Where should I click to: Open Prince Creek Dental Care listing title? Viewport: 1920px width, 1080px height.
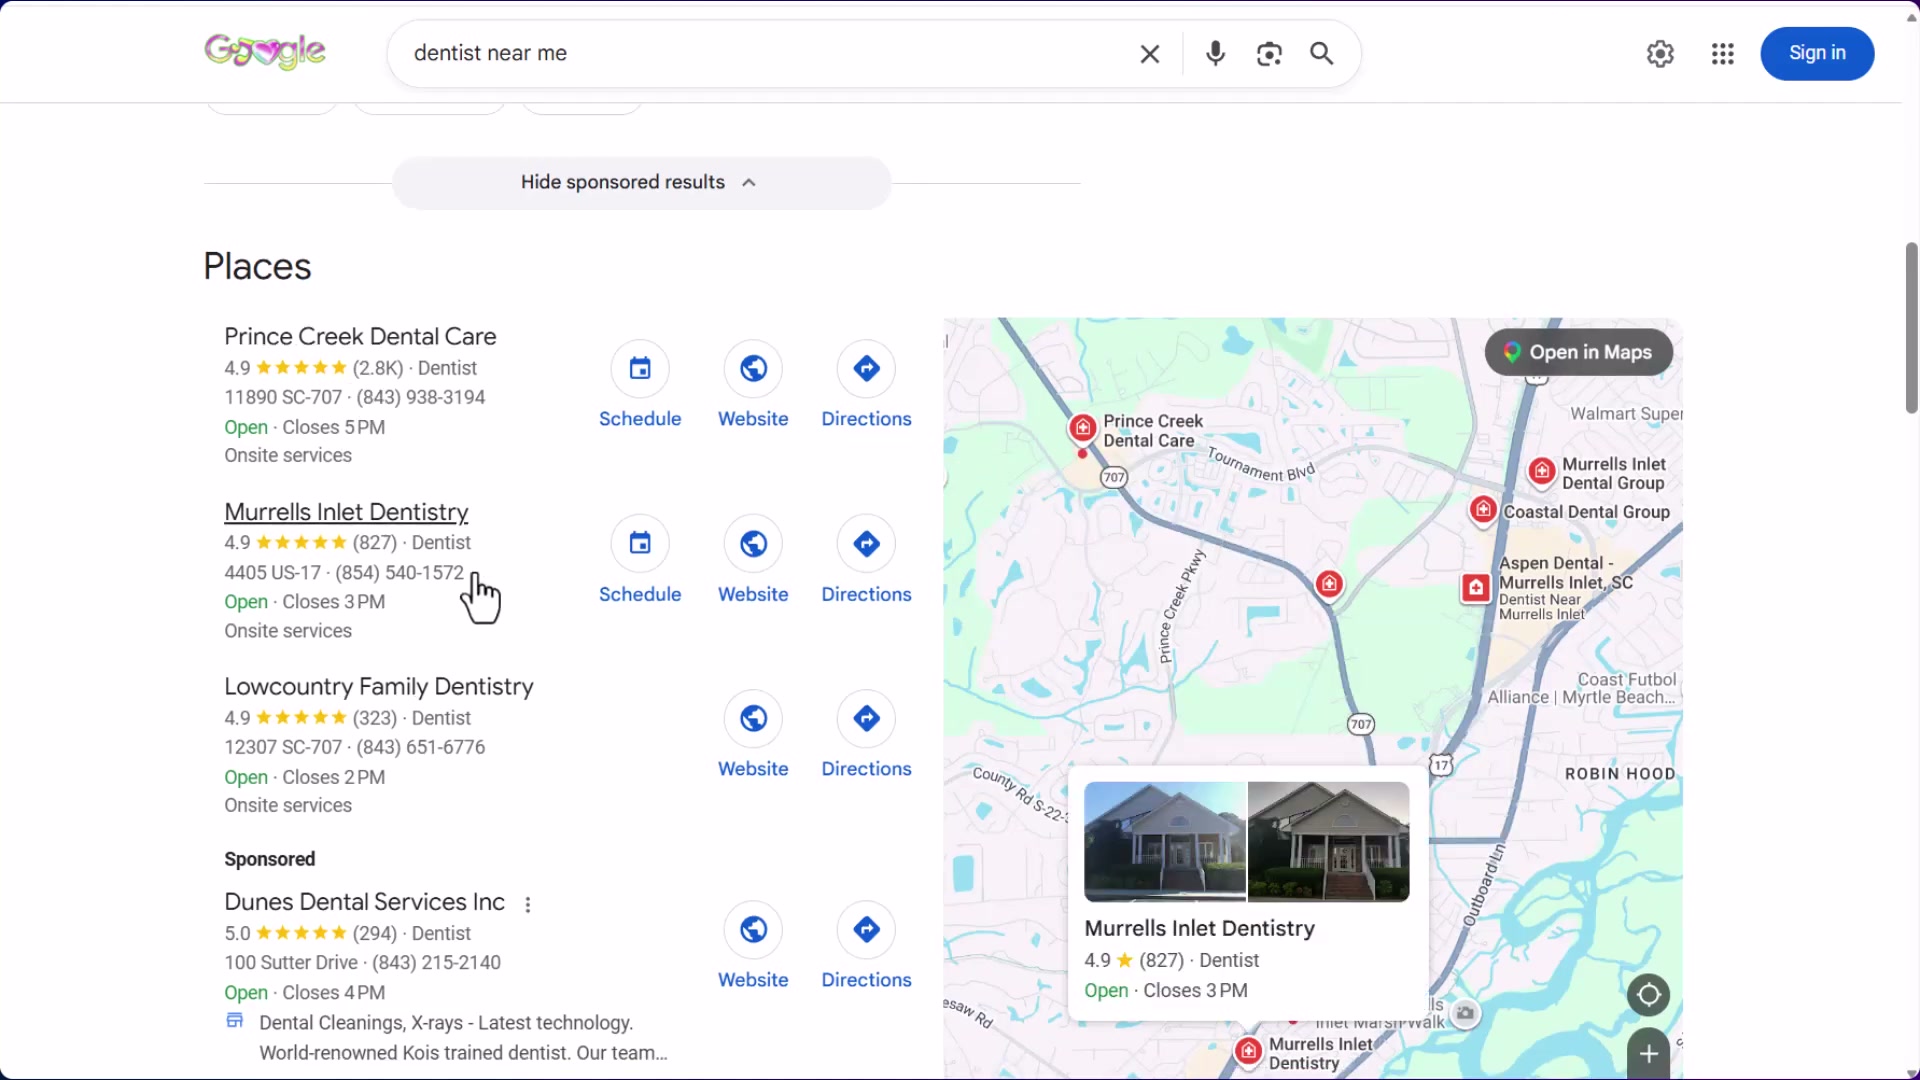tap(360, 336)
